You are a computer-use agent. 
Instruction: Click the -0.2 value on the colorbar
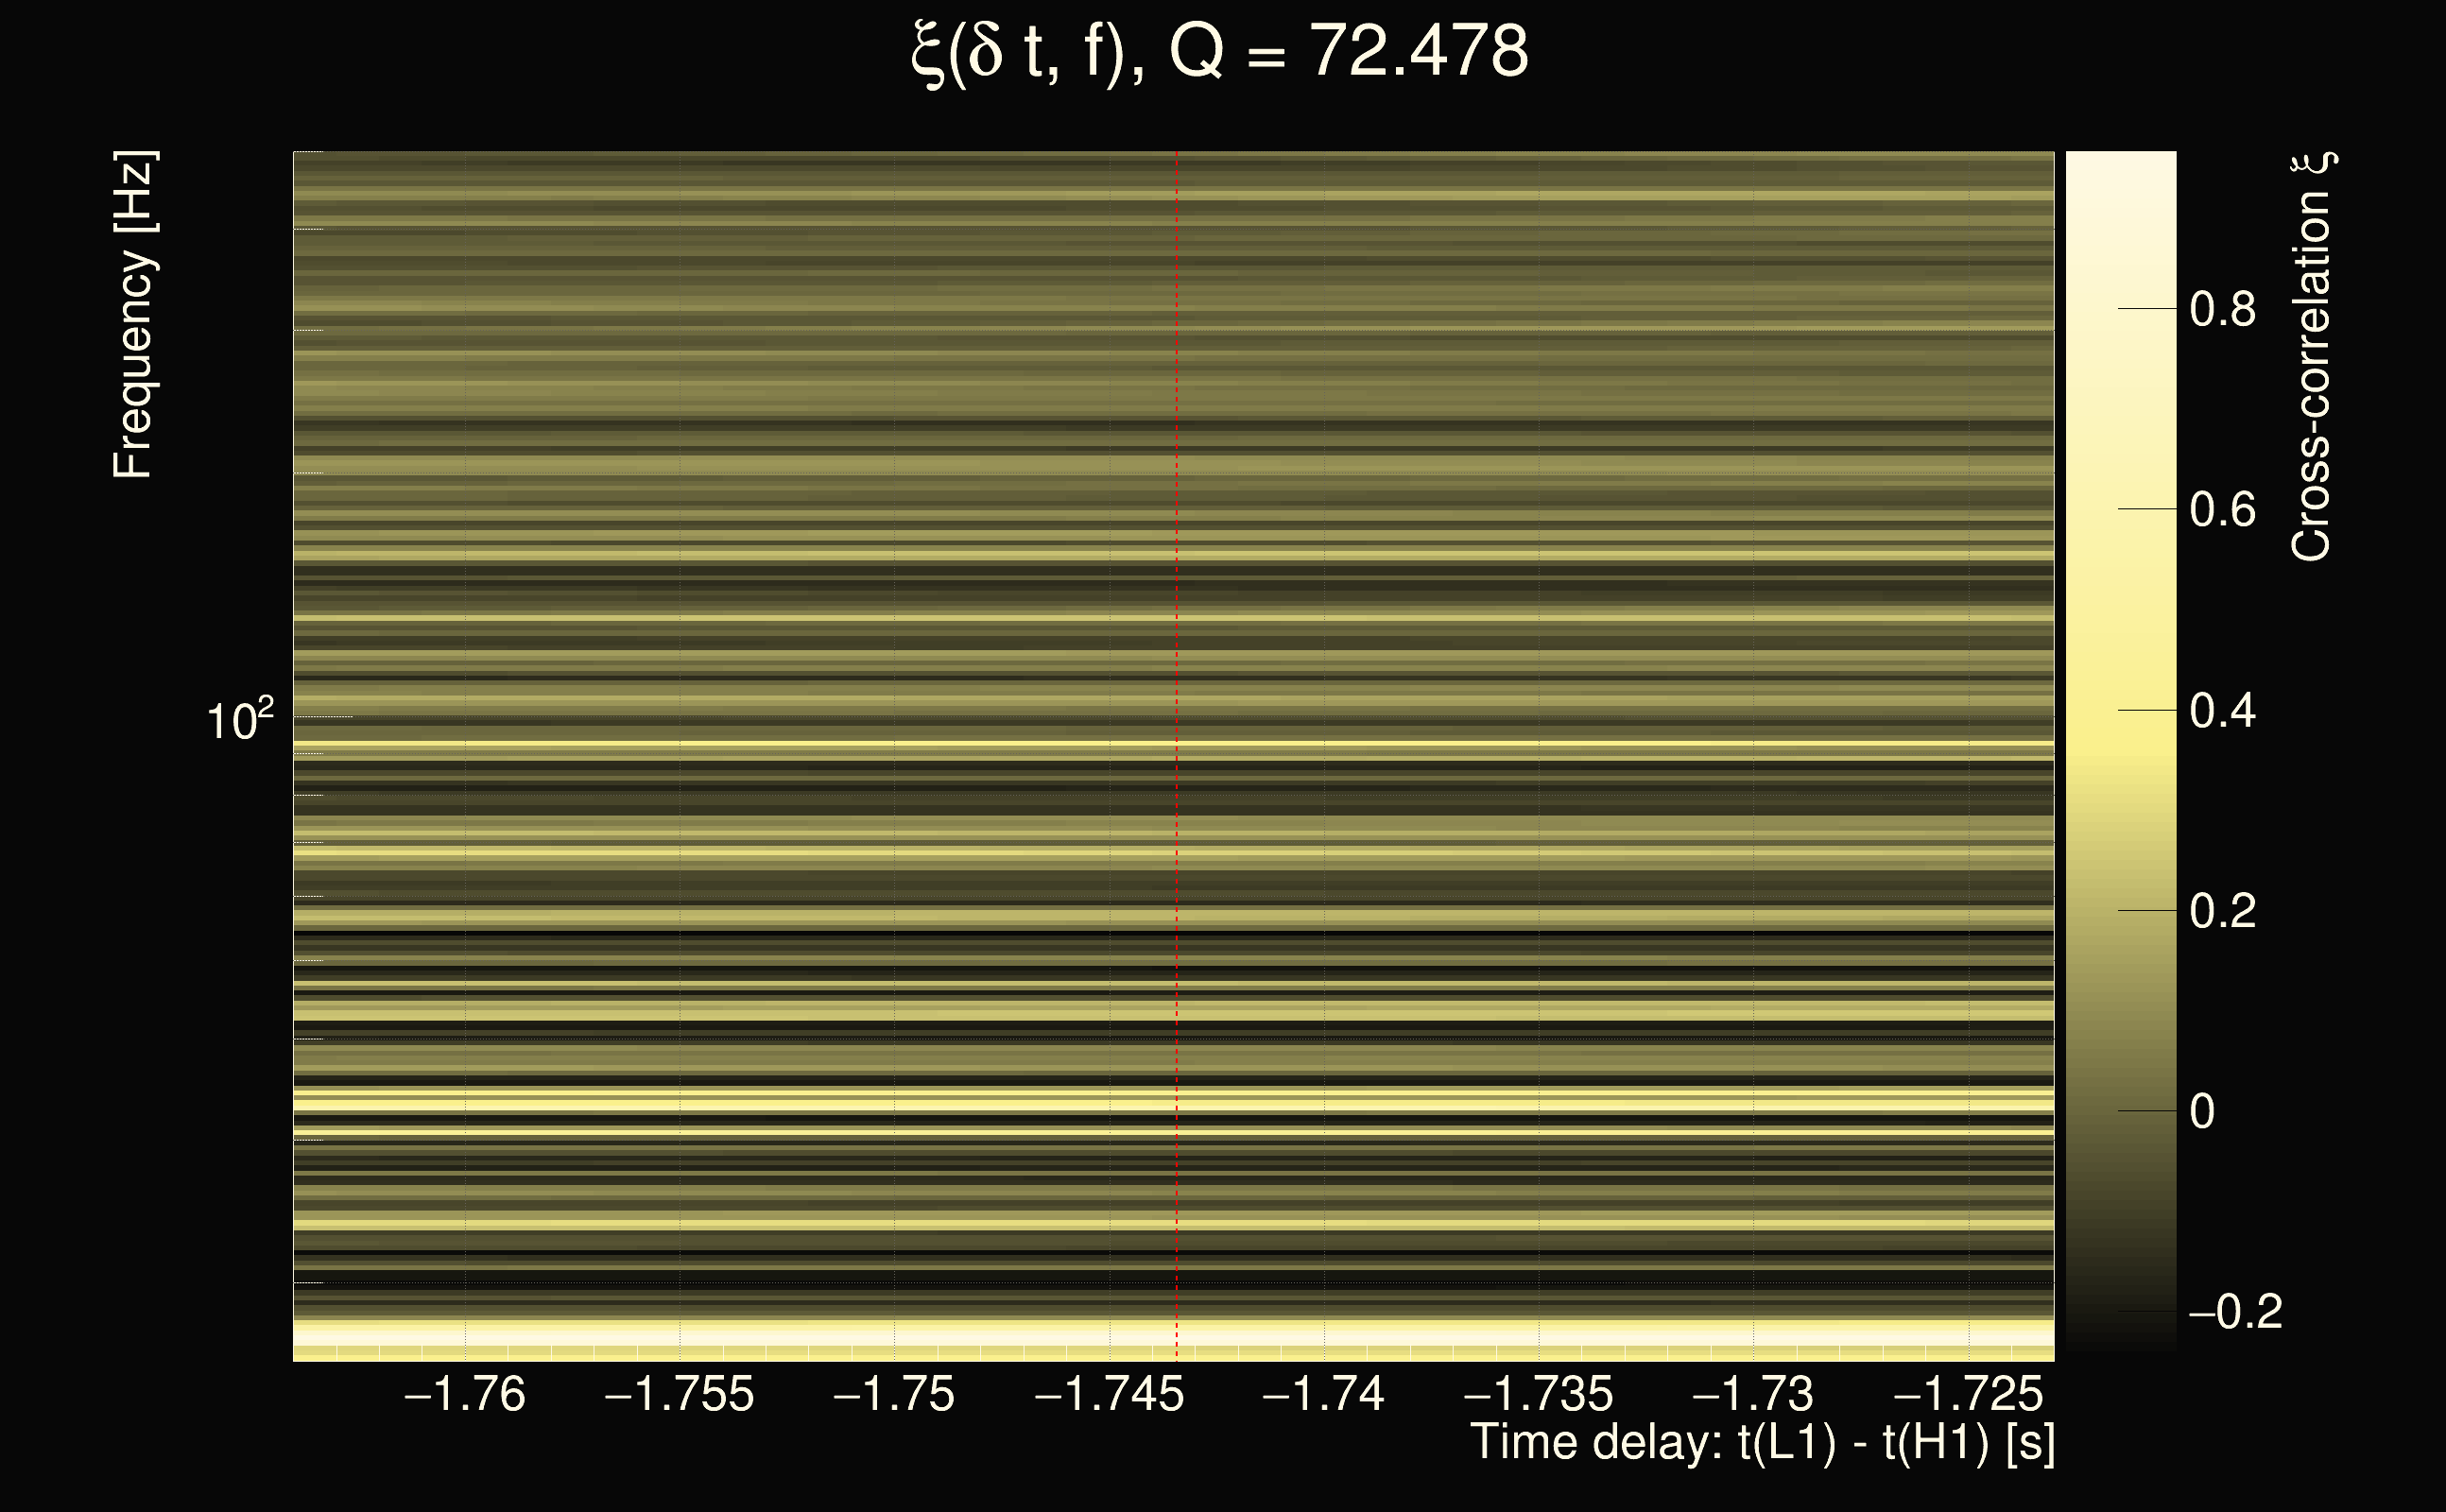pyautogui.click(x=2235, y=1312)
